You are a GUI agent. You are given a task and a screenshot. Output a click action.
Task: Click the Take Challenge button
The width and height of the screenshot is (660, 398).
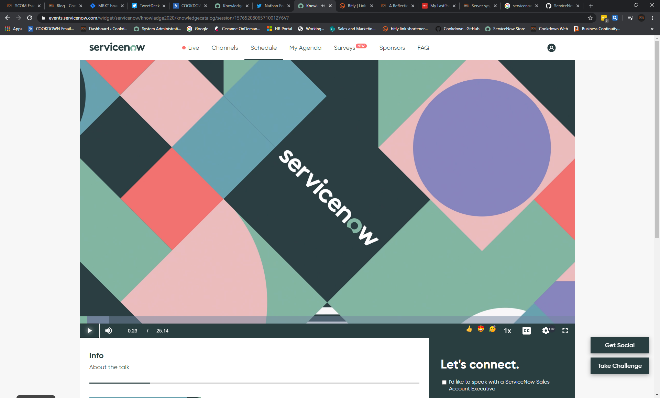(620, 366)
